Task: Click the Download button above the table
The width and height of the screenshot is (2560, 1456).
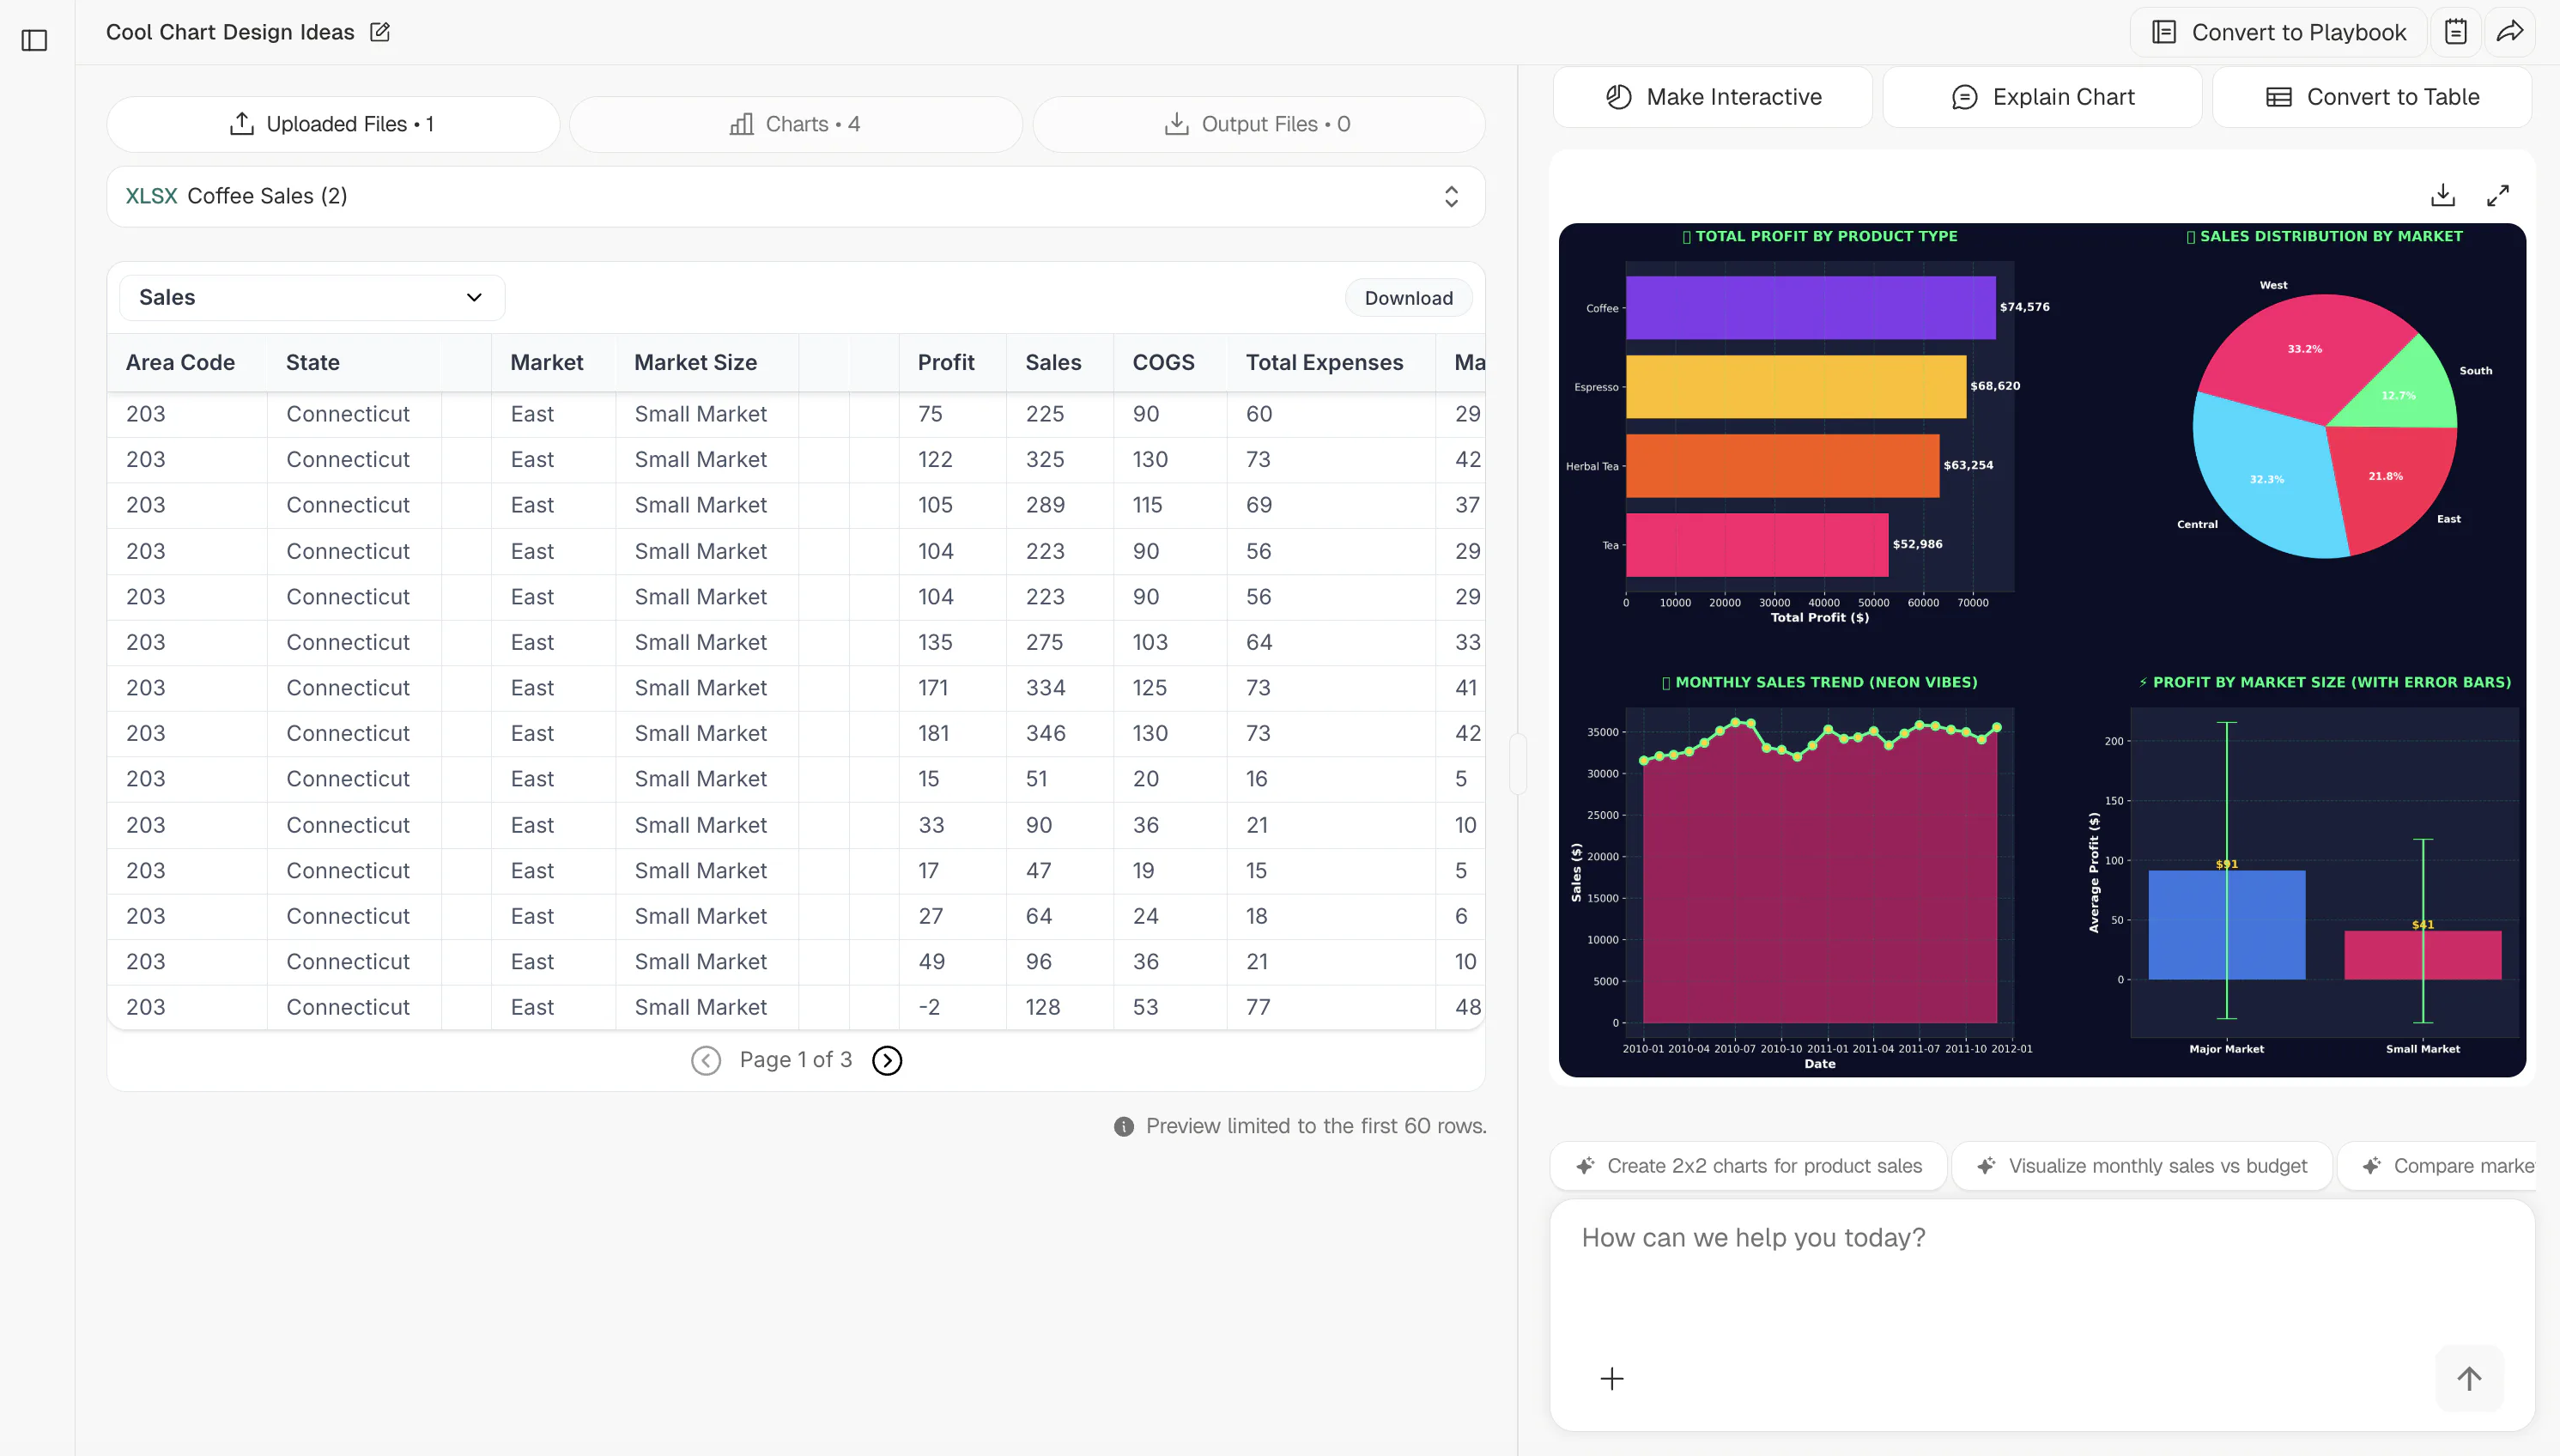Action: [x=1407, y=297]
